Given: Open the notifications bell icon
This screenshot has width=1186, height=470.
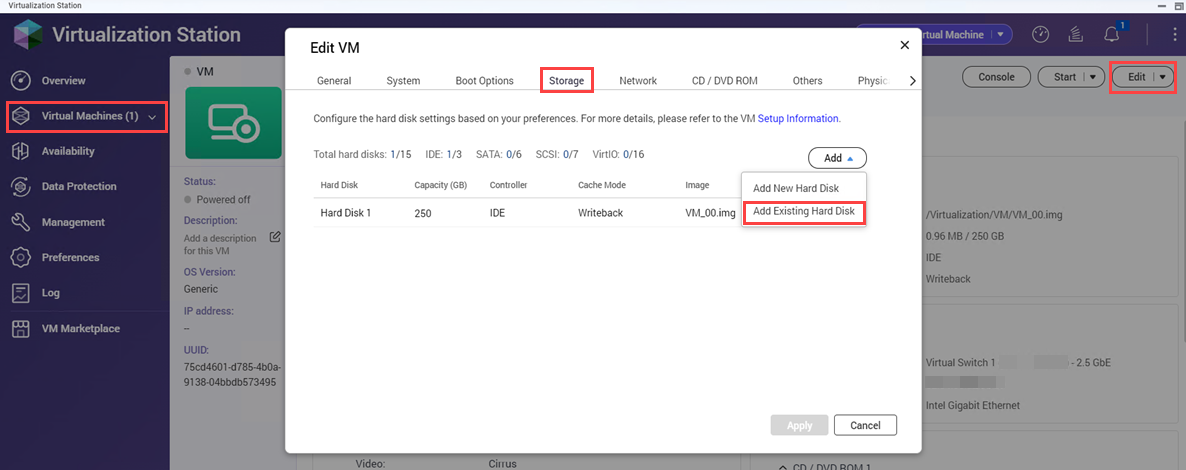Looking at the screenshot, I should click(1111, 35).
